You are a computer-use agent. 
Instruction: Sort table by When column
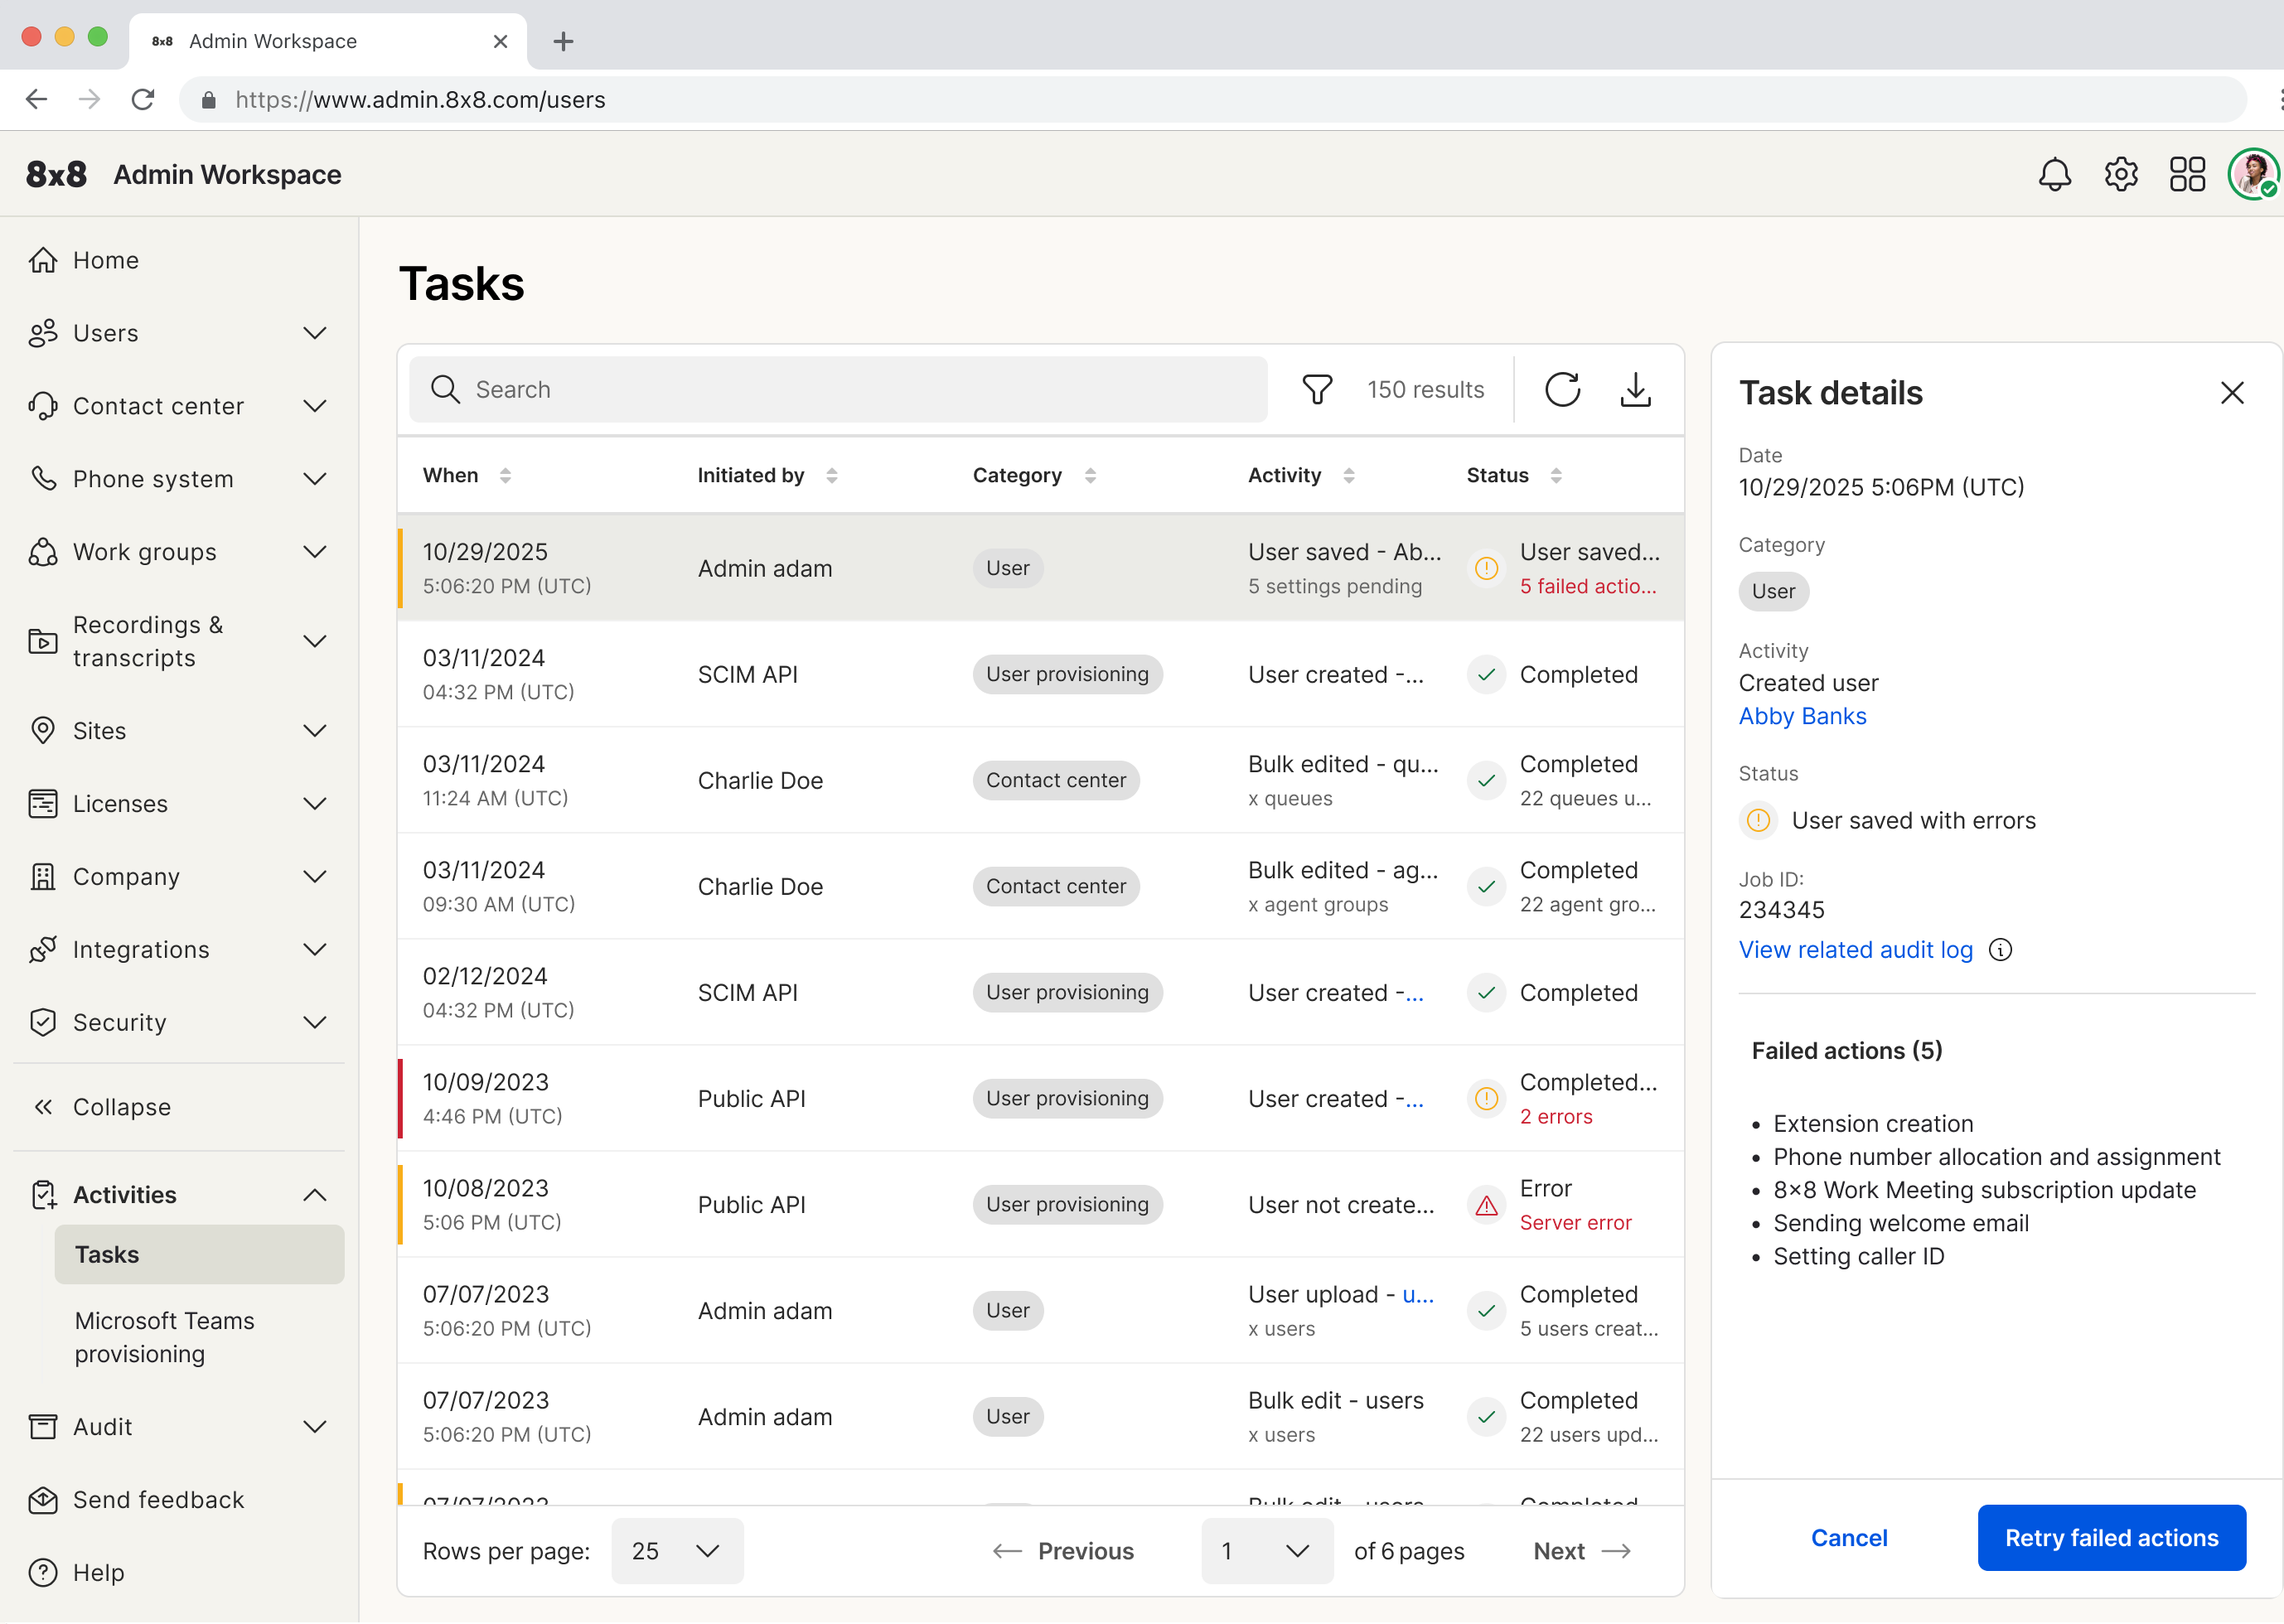tap(505, 475)
